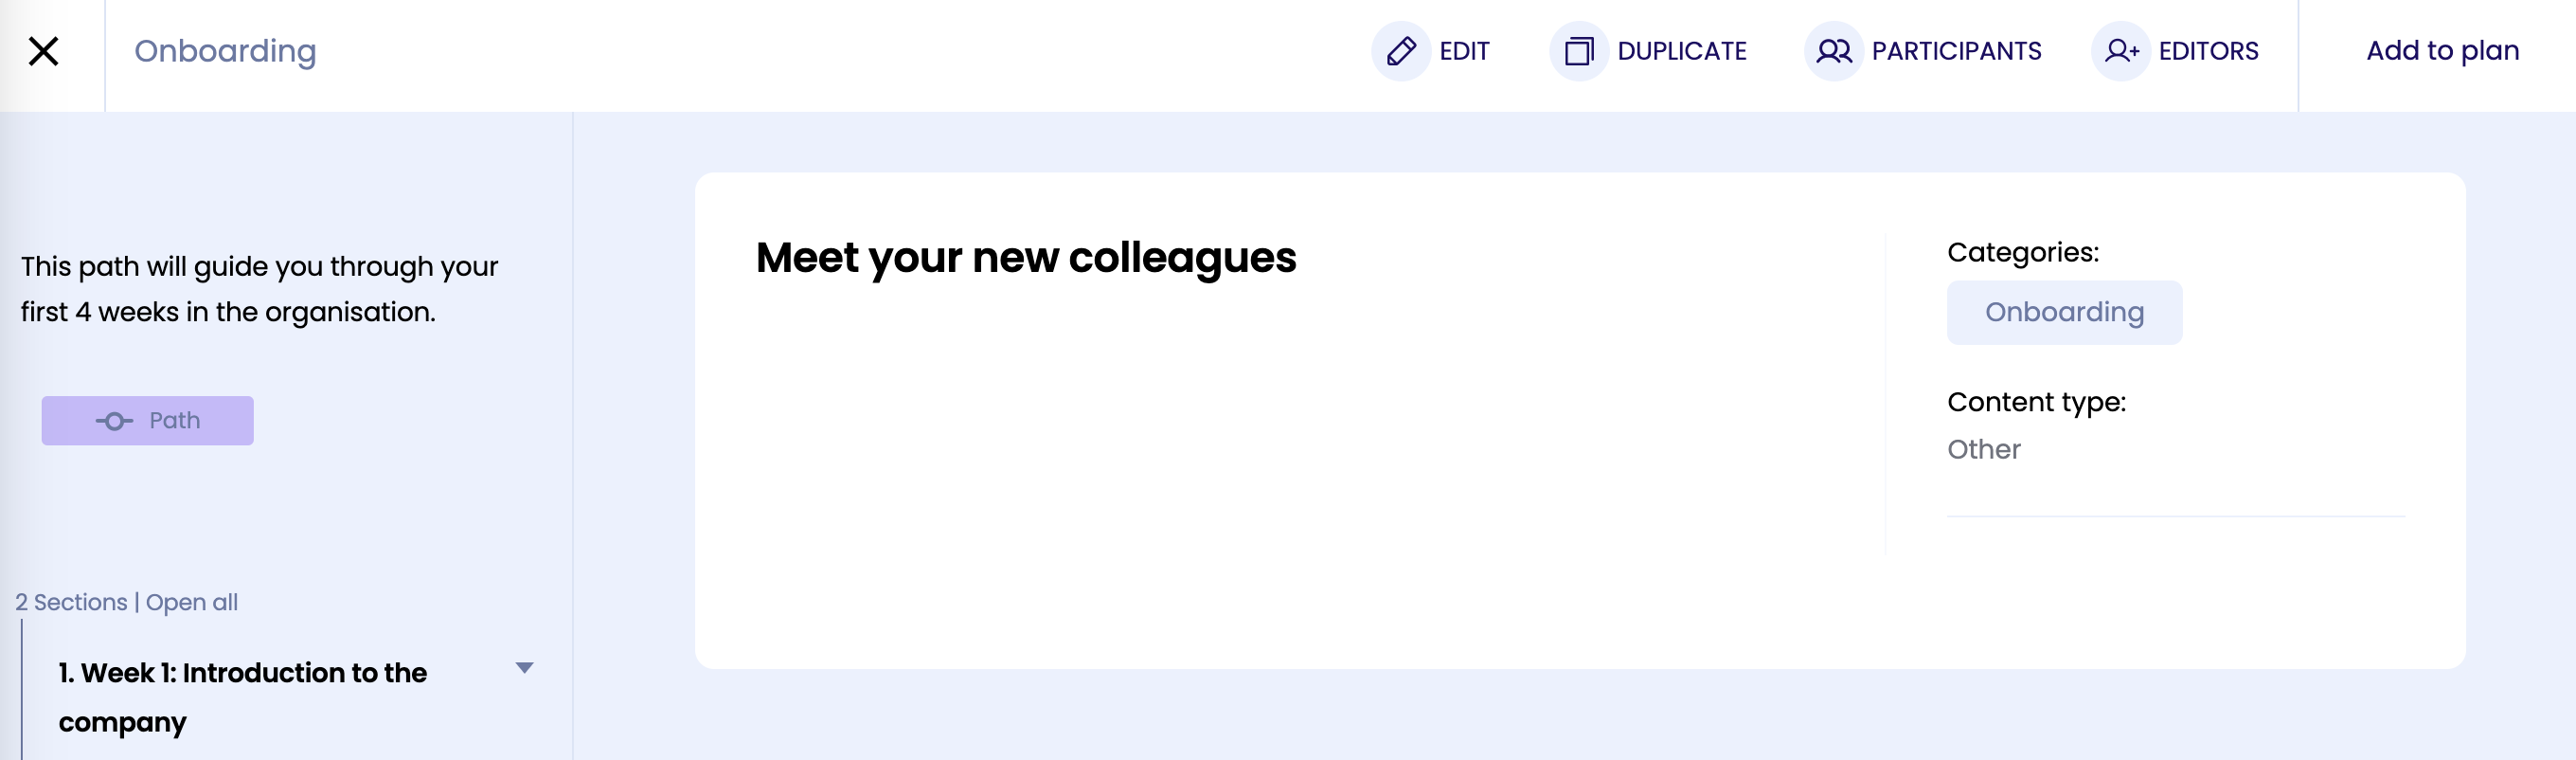Click the 2 Sections label
The image size is (2576, 760).
[71, 602]
